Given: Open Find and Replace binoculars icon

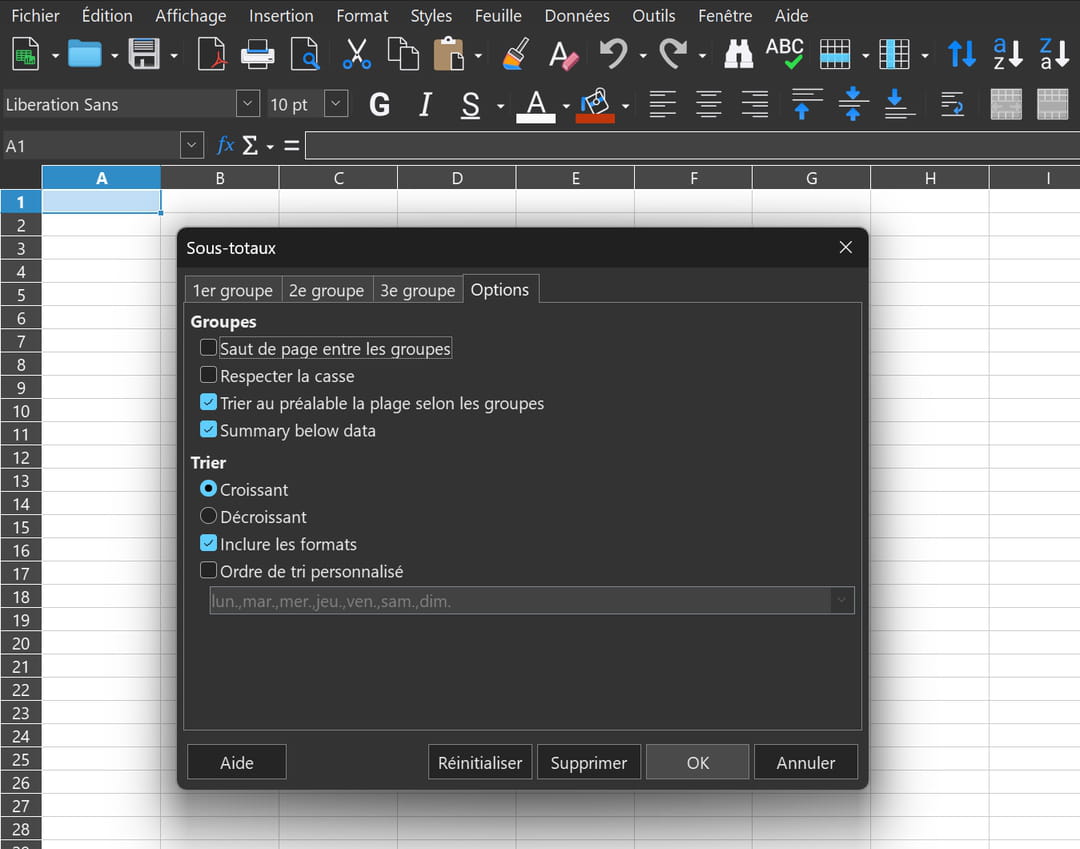Looking at the screenshot, I should pos(738,54).
